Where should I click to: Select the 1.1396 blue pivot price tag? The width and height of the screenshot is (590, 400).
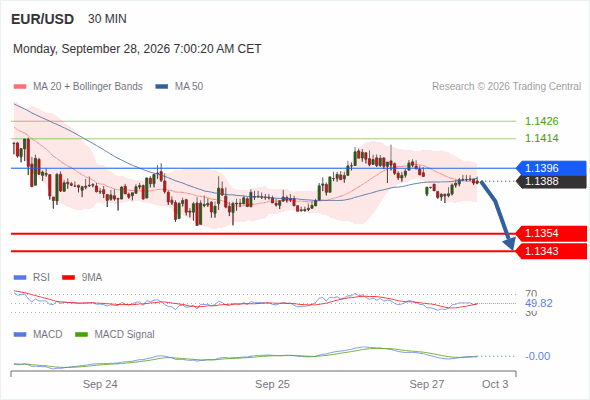click(551, 168)
